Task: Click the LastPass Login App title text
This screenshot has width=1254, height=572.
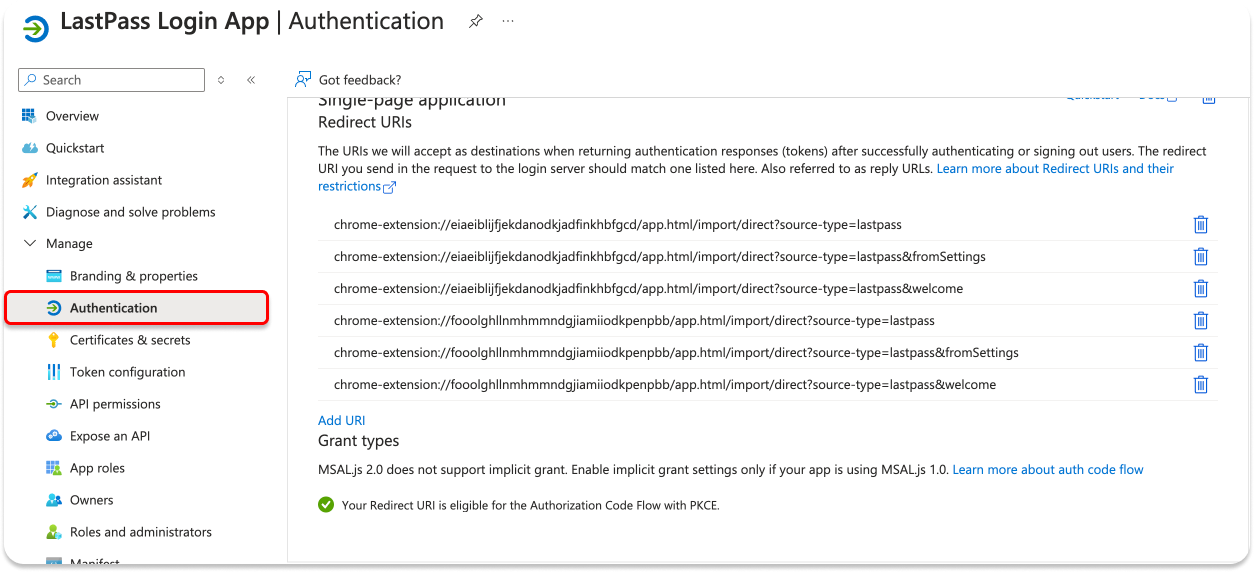Action: (x=165, y=22)
